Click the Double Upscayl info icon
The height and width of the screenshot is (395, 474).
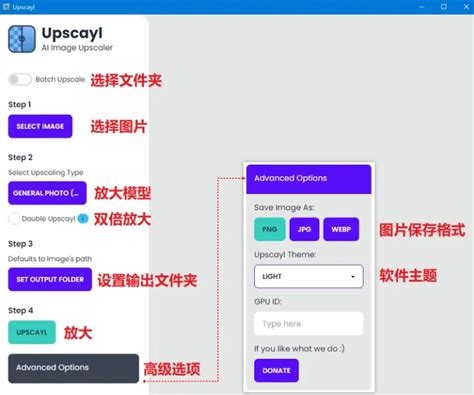click(83, 219)
